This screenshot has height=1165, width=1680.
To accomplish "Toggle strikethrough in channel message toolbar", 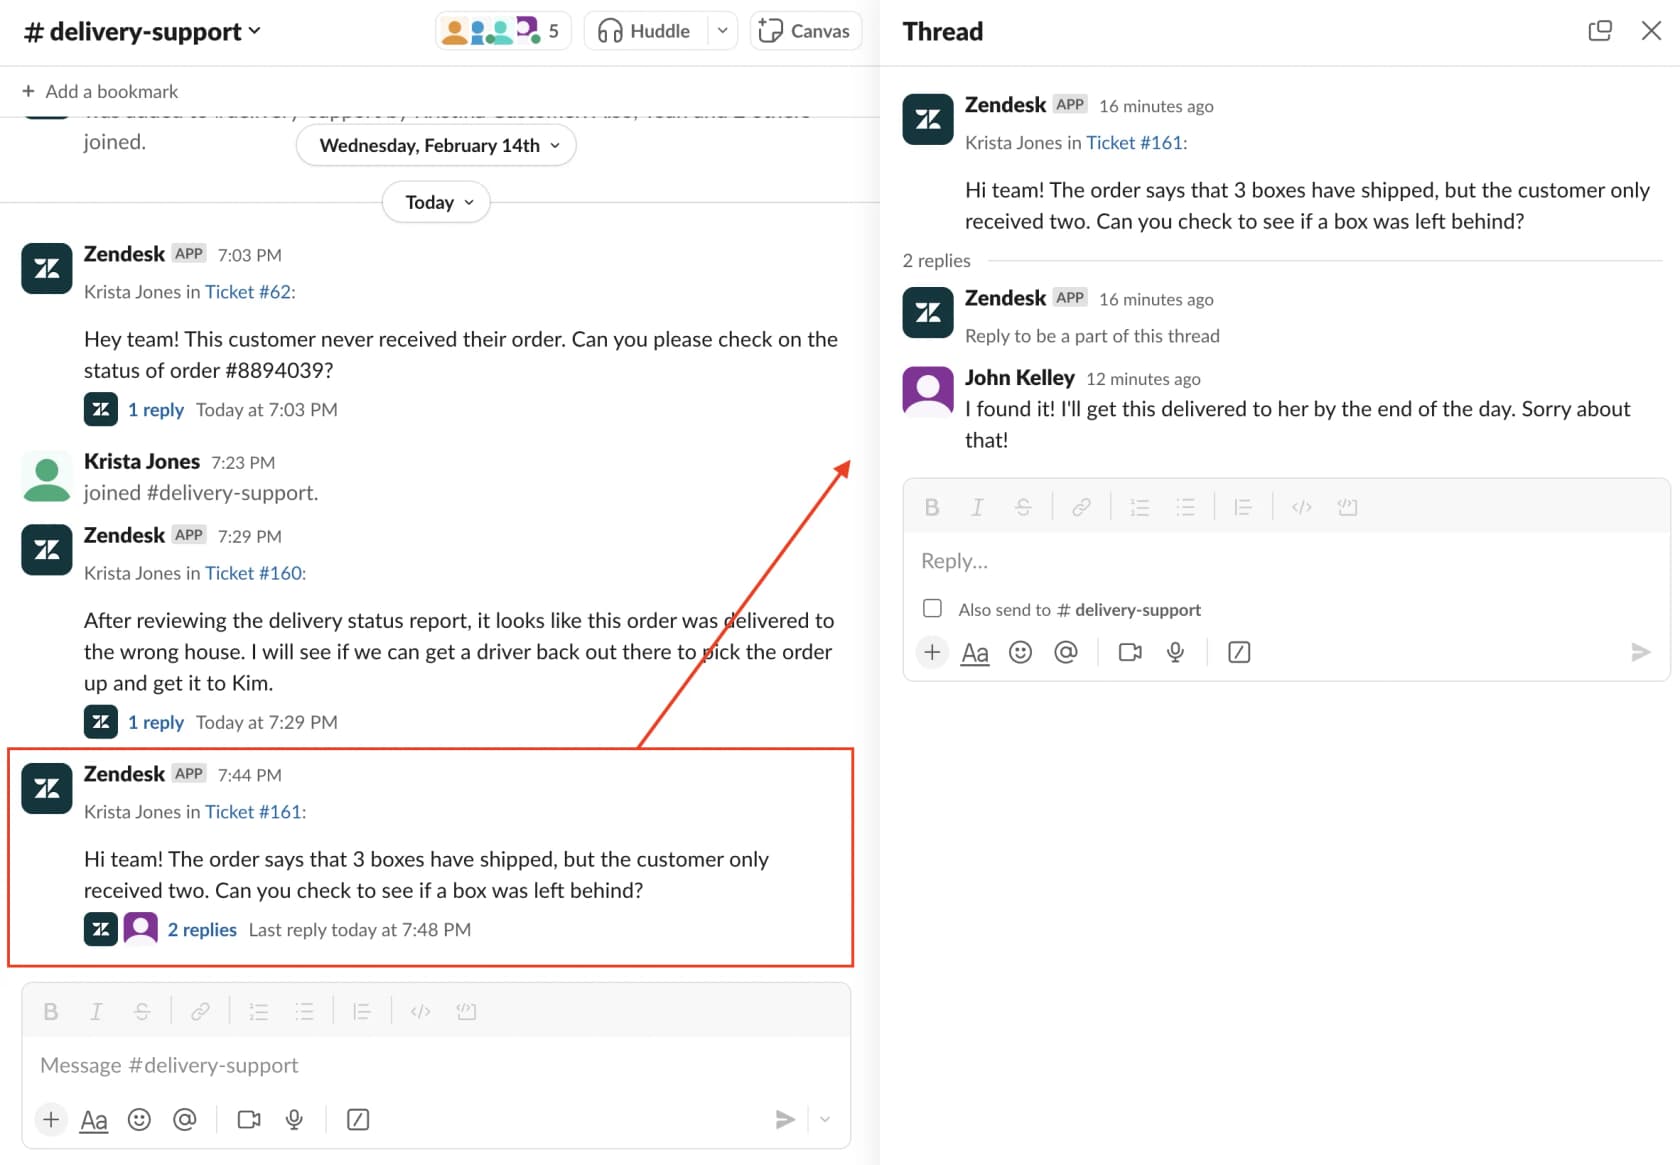I will [142, 1012].
